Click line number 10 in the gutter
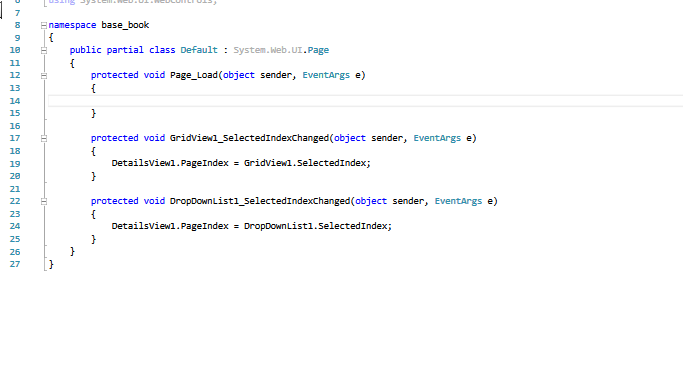This screenshot has width=683, height=369. (x=15, y=50)
